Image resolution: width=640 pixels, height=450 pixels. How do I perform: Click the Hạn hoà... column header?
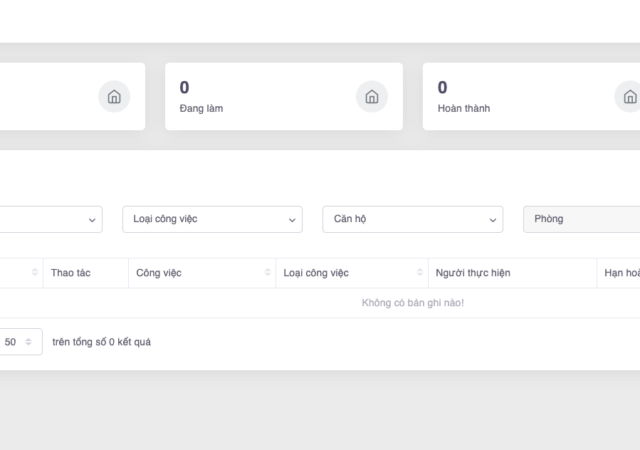click(x=621, y=273)
